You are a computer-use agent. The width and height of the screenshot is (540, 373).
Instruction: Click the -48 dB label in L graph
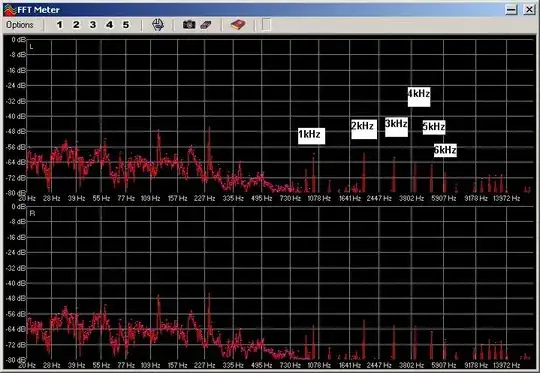(16, 132)
